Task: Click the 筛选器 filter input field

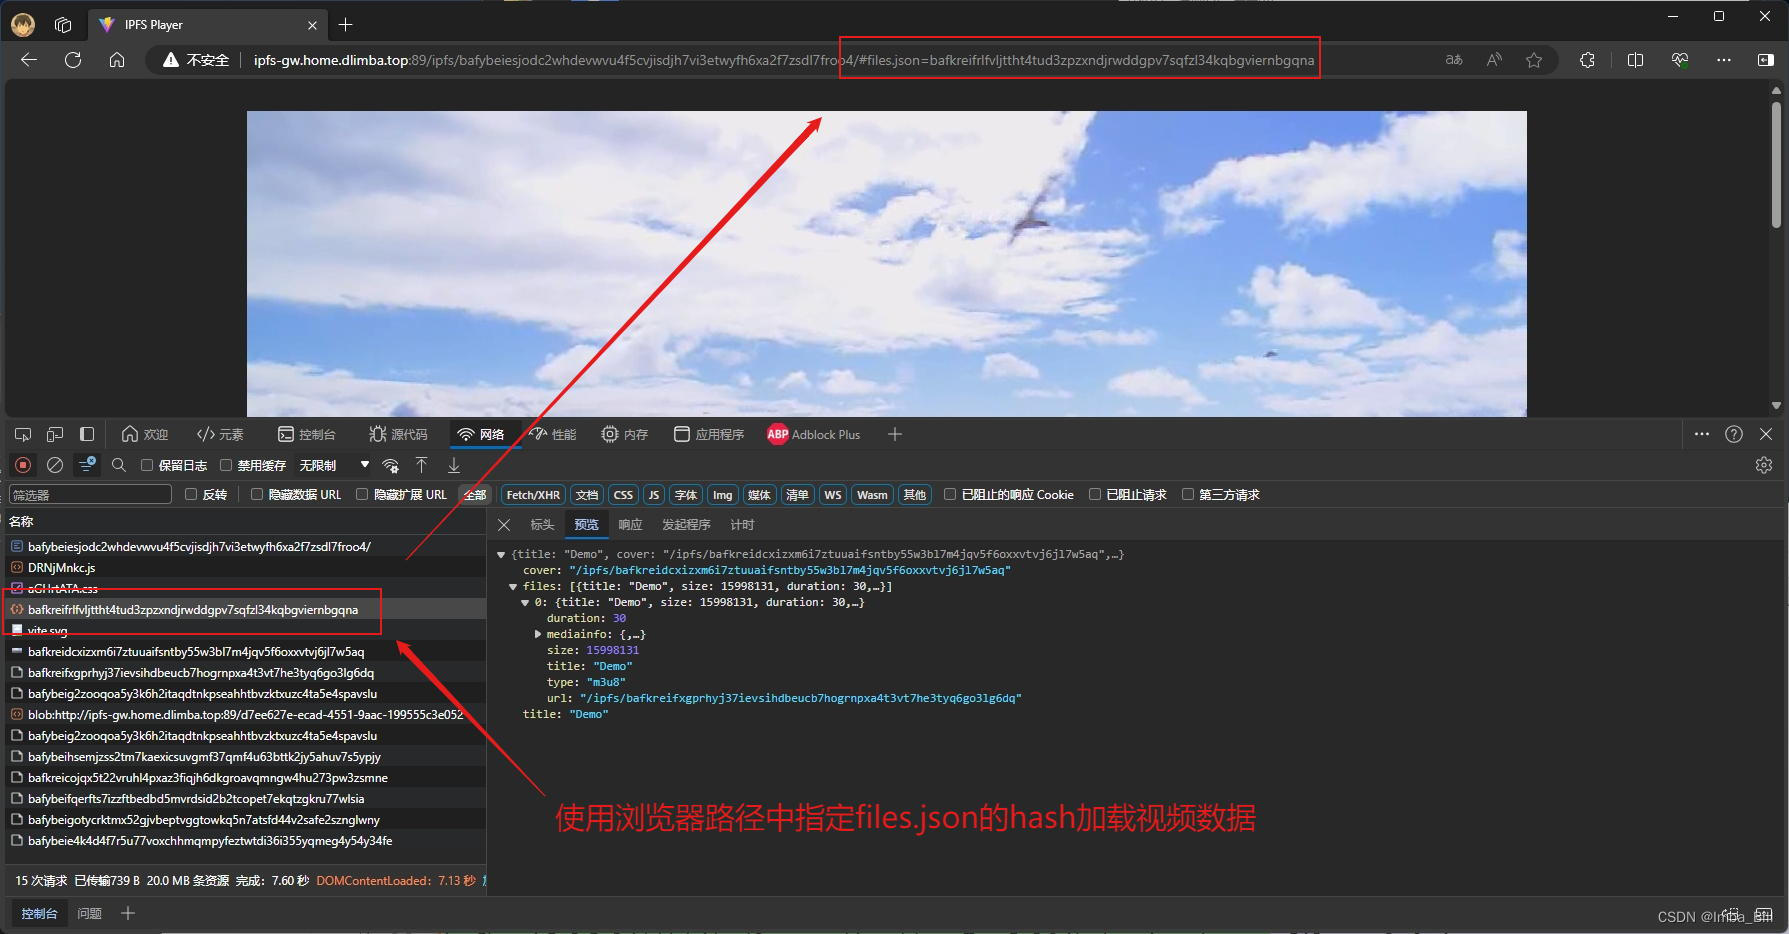Action: [x=90, y=495]
